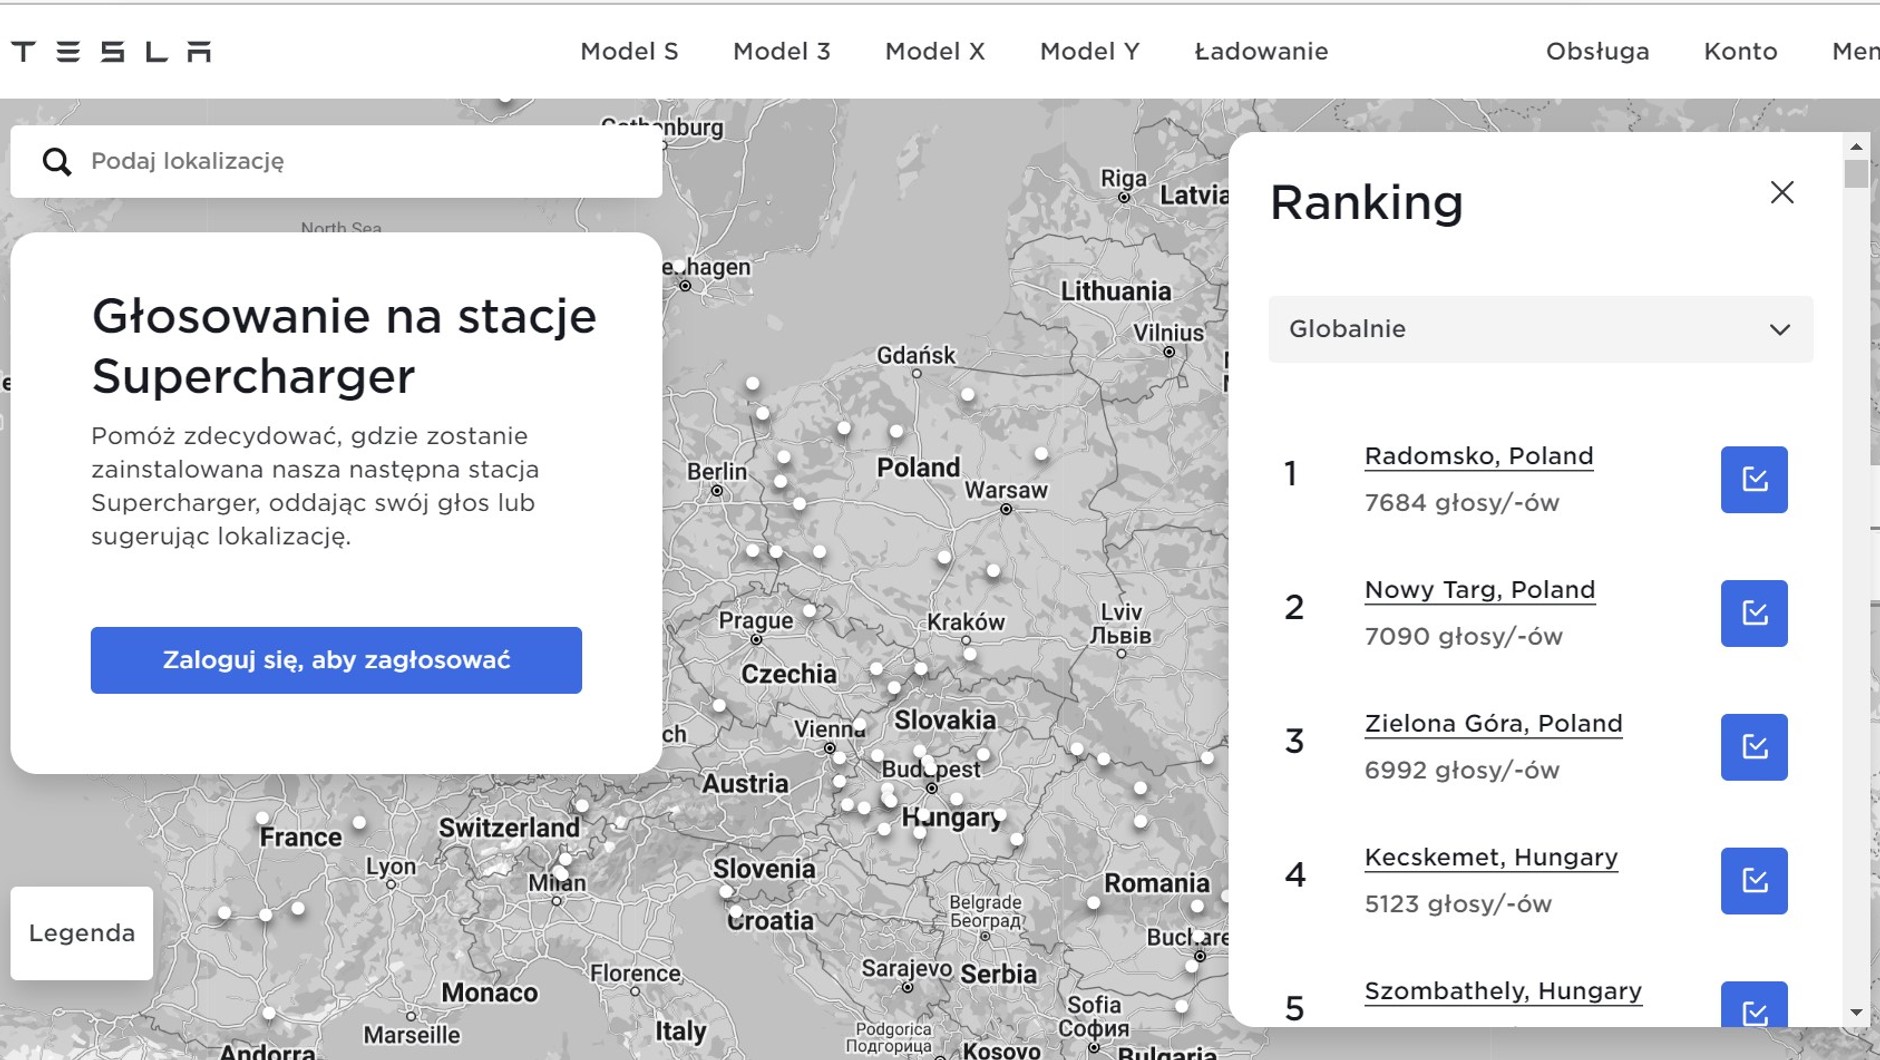
Task: Click the Lviv city marker on the map
Action: tap(1121, 654)
